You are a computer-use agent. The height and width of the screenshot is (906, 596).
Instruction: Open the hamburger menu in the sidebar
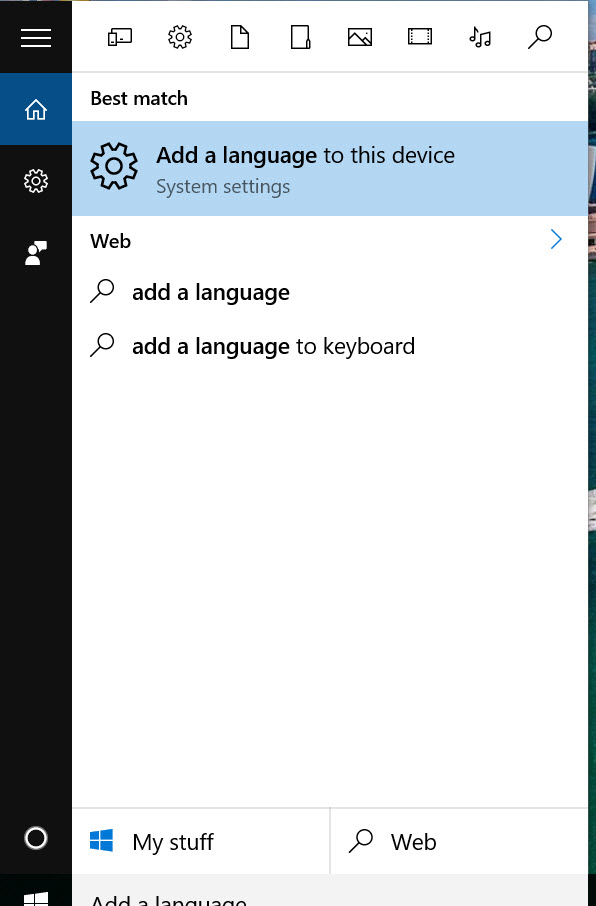pyautogui.click(x=36, y=38)
